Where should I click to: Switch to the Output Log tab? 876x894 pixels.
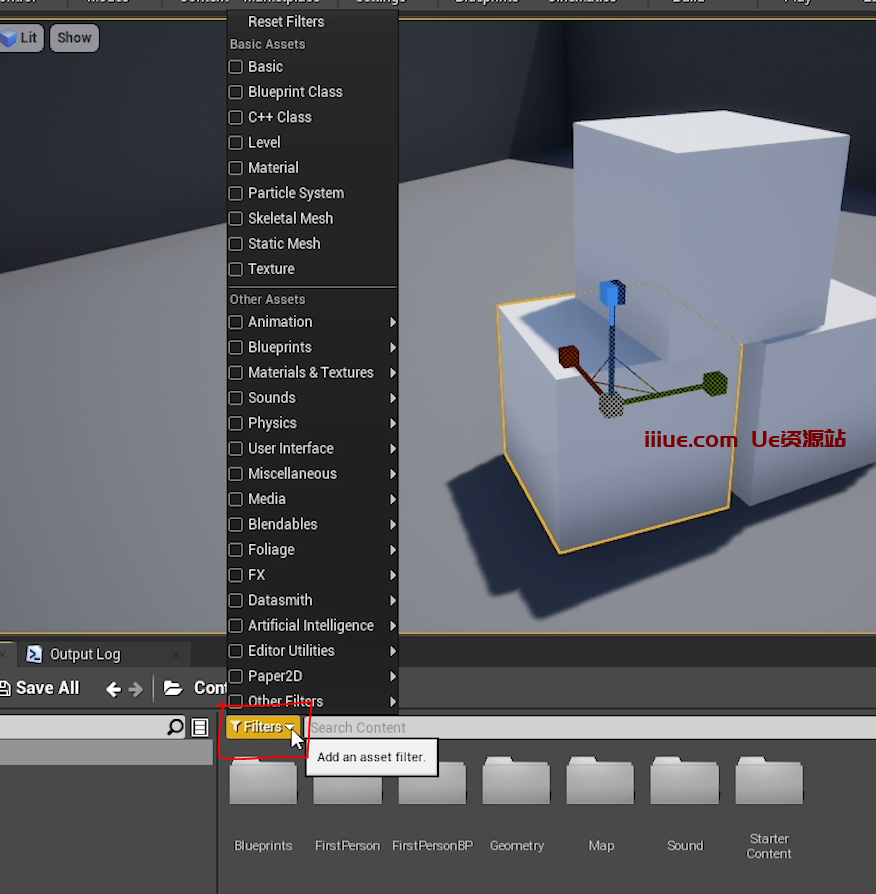[x=85, y=654]
